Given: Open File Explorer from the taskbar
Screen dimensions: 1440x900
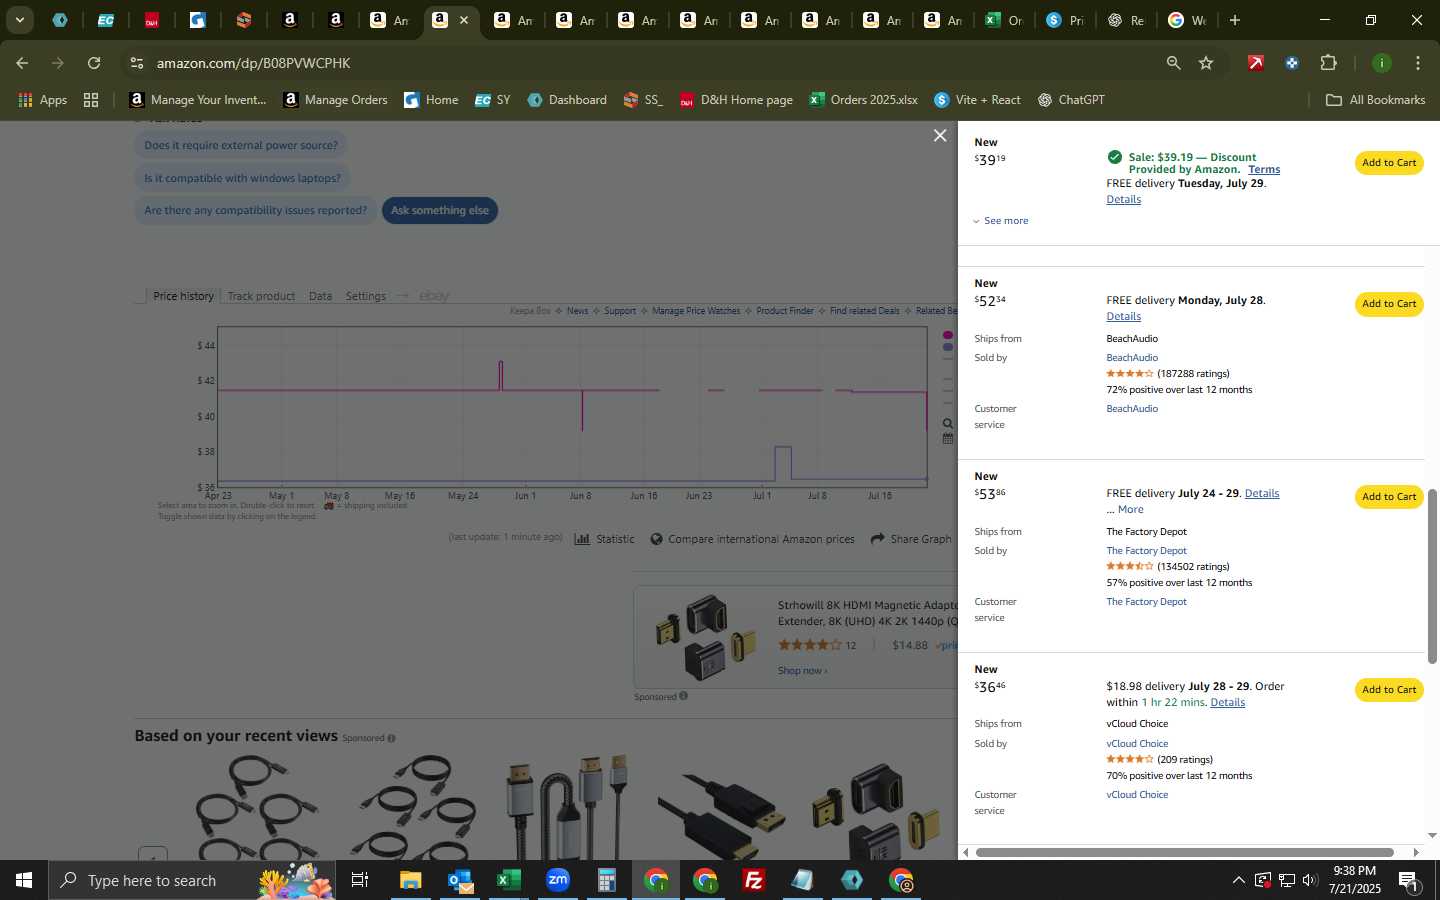Looking at the screenshot, I should click(410, 880).
